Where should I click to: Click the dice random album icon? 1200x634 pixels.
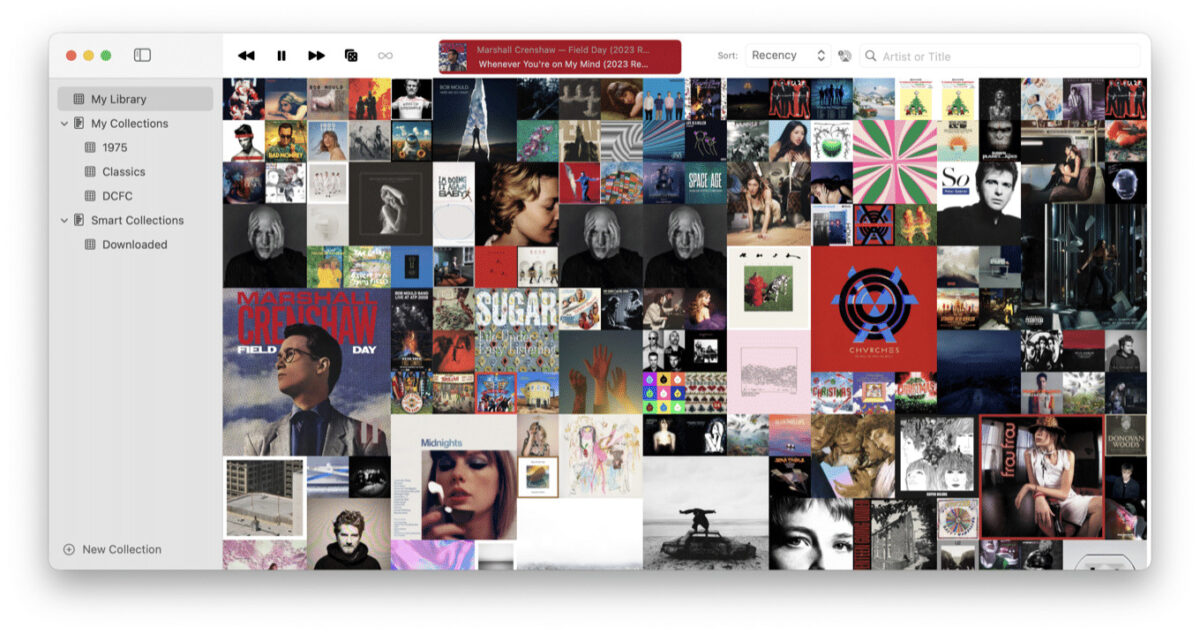(351, 56)
